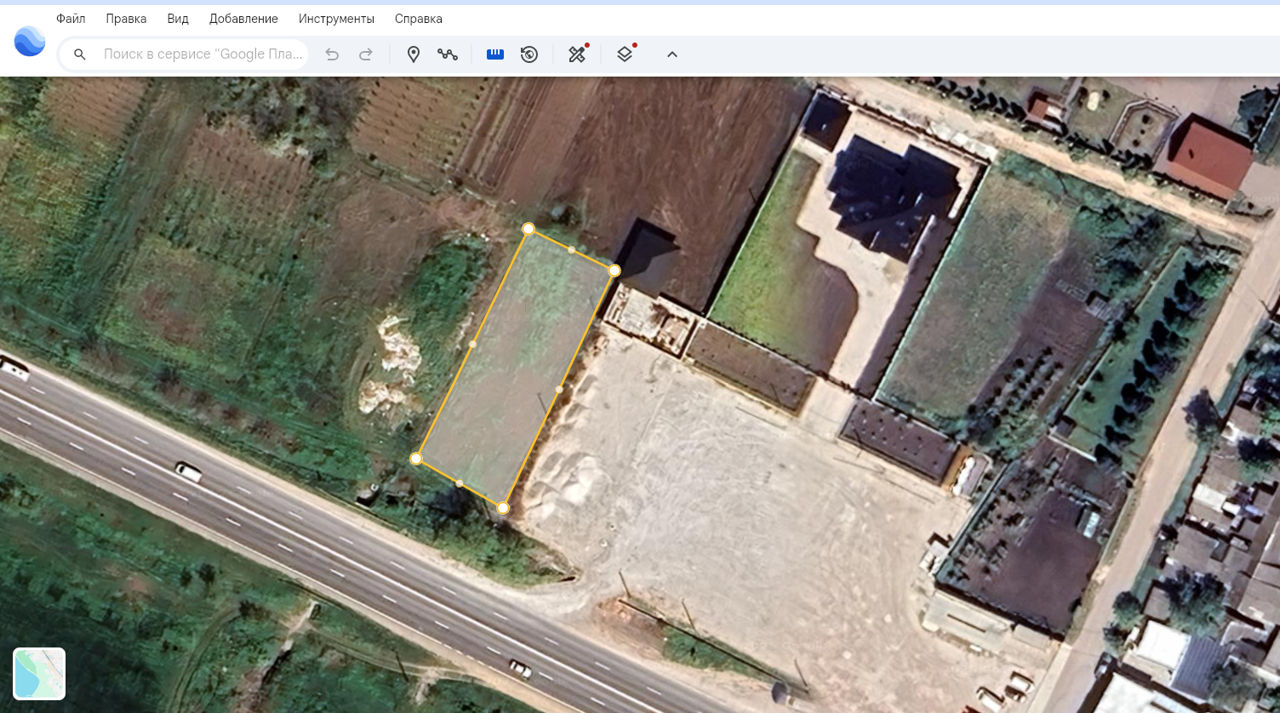Click the Google Earth search field

pyautogui.click(x=203, y=54)
